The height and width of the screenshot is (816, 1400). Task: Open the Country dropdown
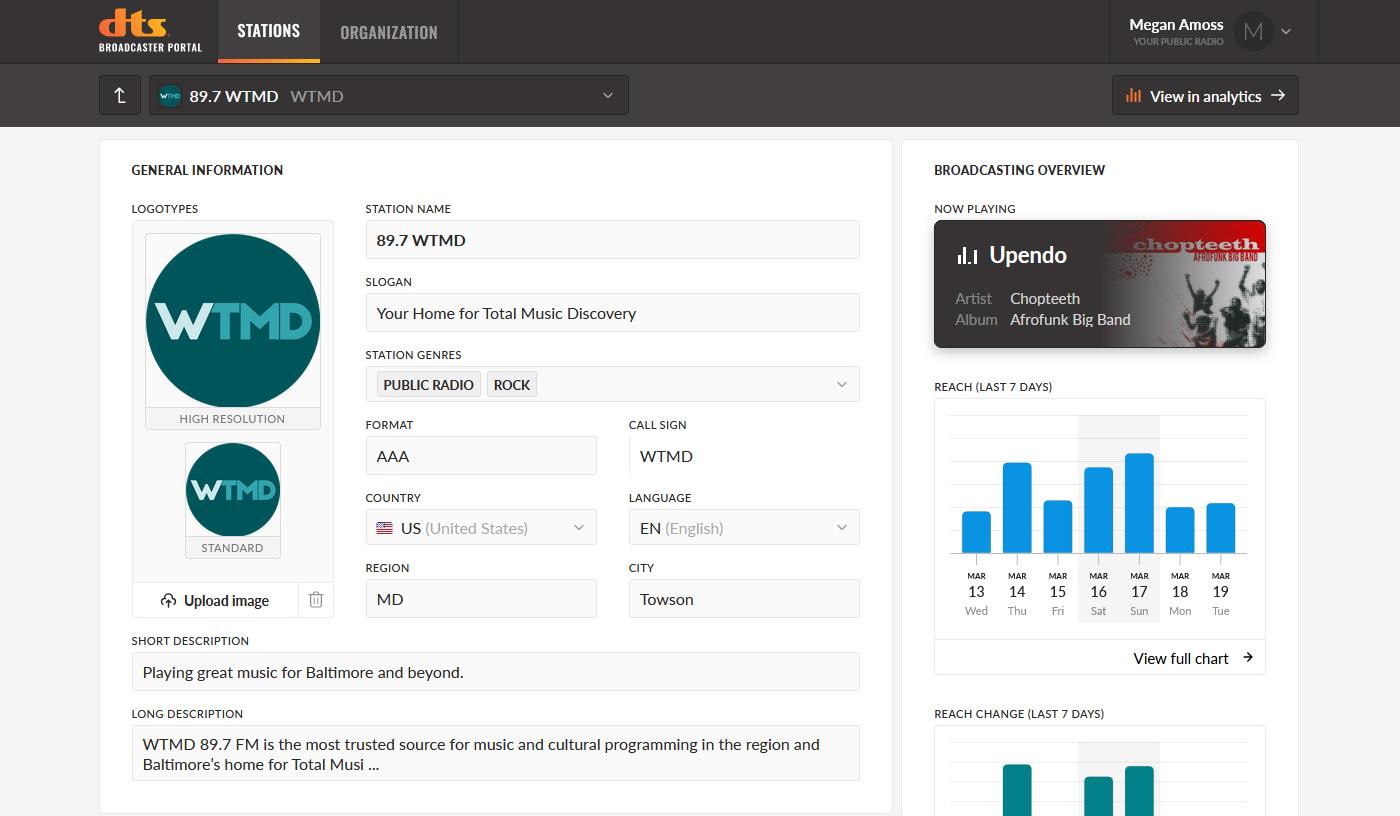(481, 527)
